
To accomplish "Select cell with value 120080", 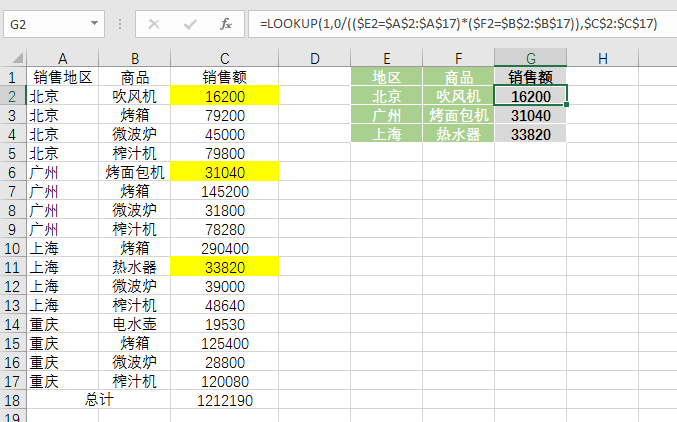I will tap(225, 381).
